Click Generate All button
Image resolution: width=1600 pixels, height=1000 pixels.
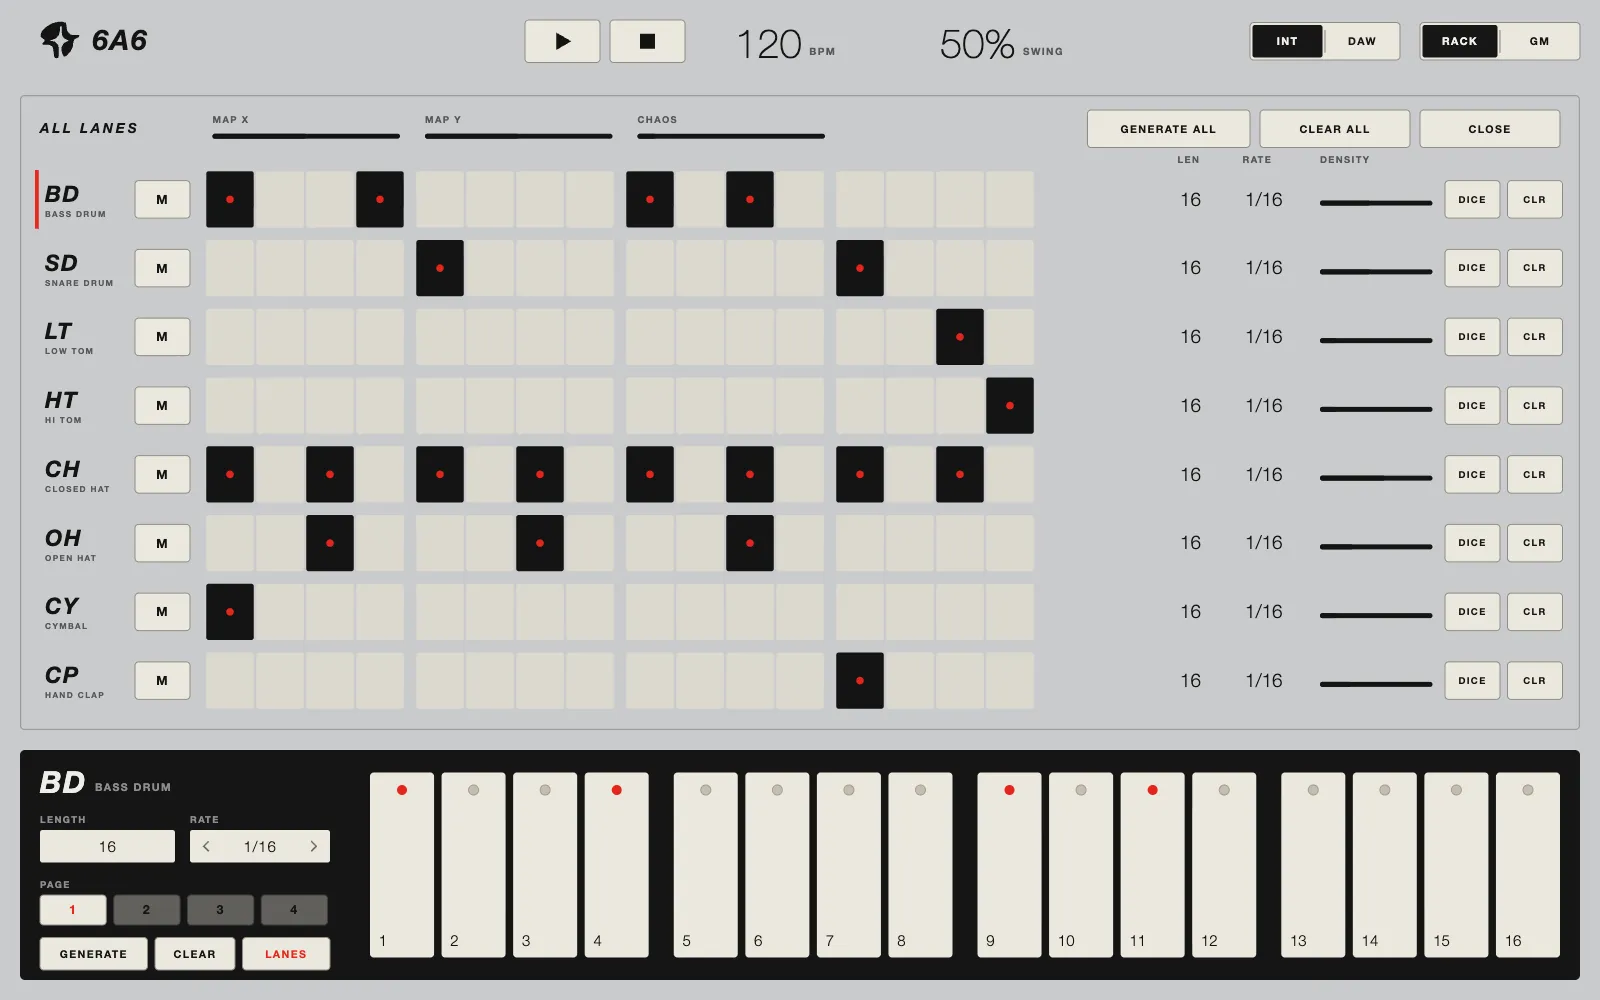point(1168,129)
